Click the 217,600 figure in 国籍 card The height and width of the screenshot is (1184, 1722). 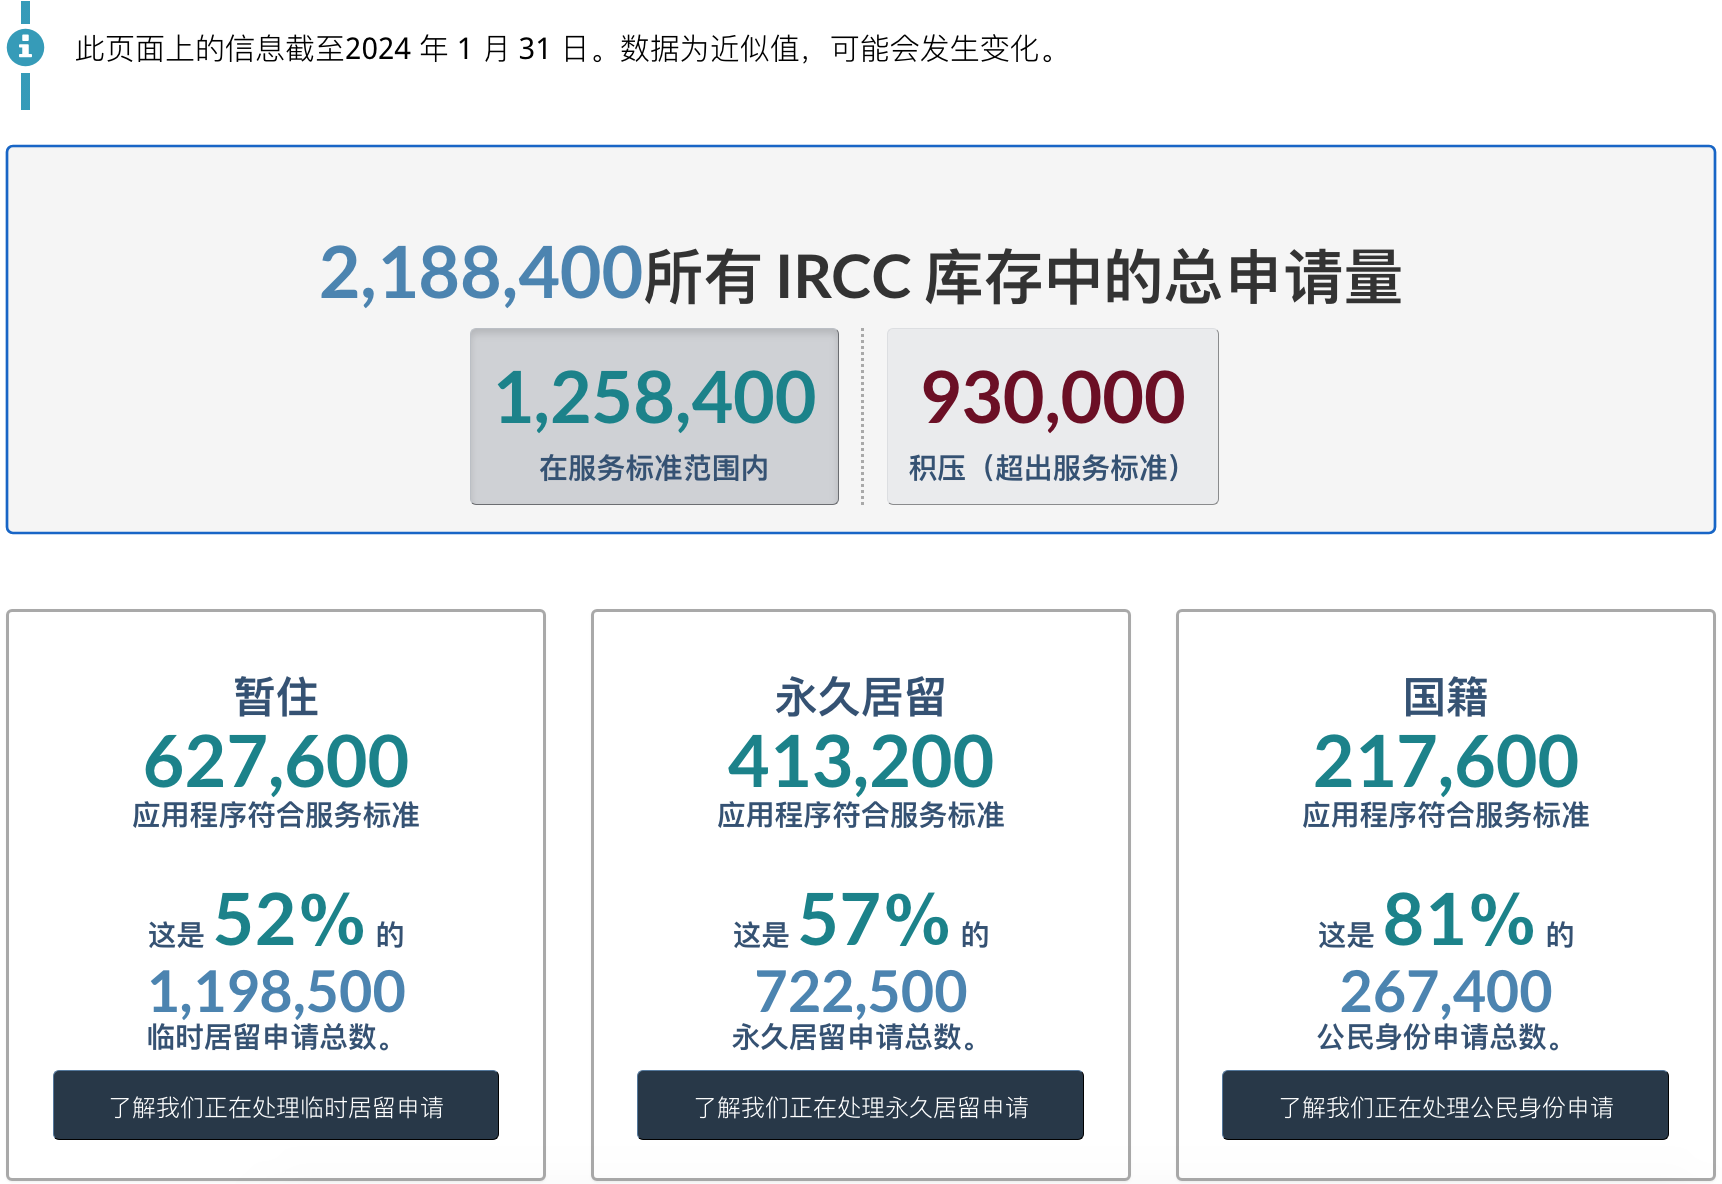coord(1445,762)
